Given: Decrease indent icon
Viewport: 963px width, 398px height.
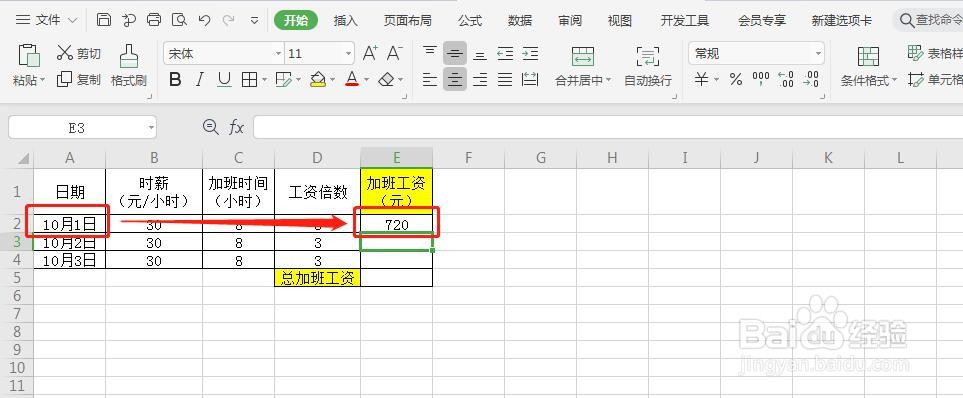Looking at the screenshot, I should pos(505,53).
